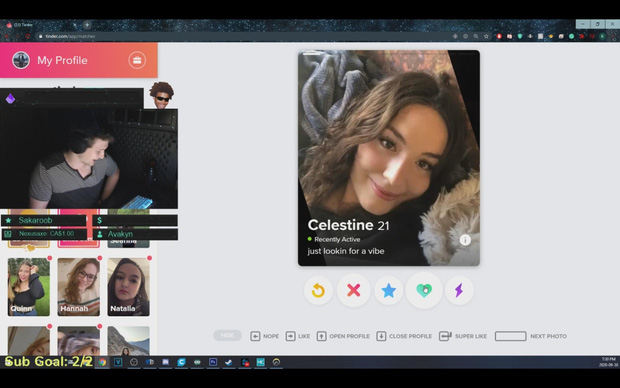Click Celestine's profile photo card
Image resolution: width=620 pixels, height=388 pixels.
click(x=389, y=158)
